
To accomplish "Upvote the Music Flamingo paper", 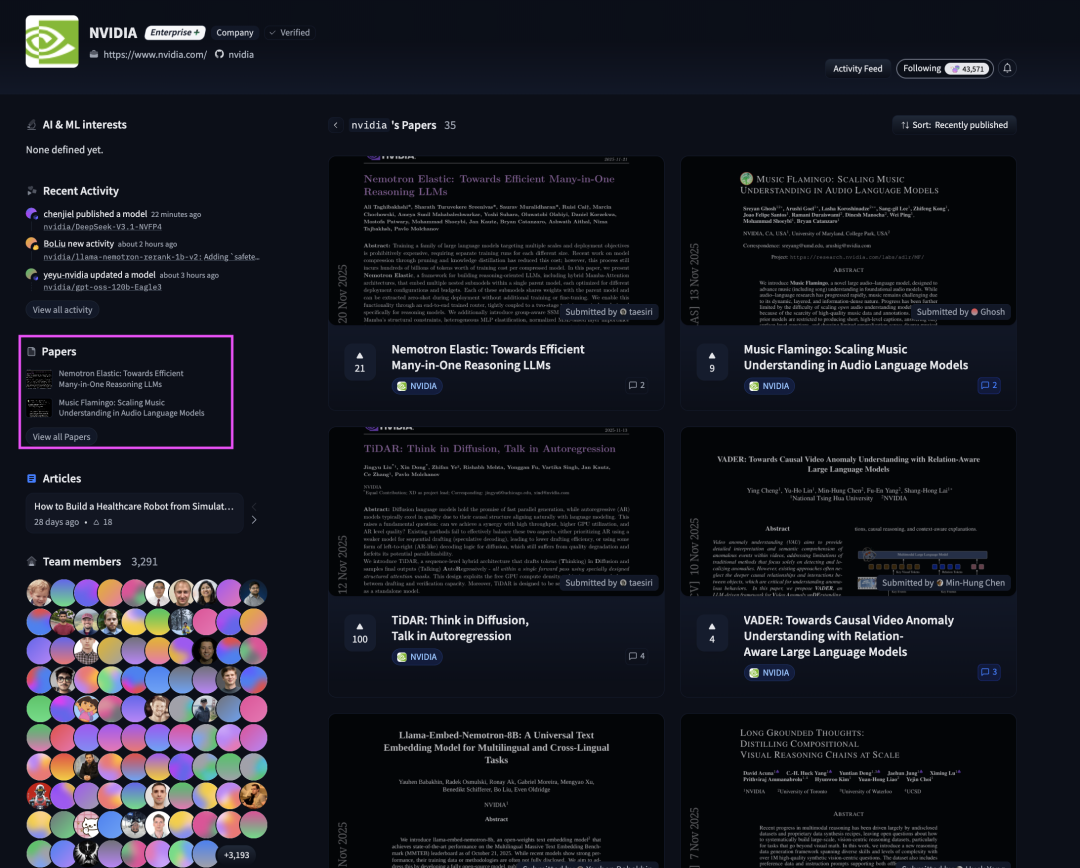I will 711,361.
